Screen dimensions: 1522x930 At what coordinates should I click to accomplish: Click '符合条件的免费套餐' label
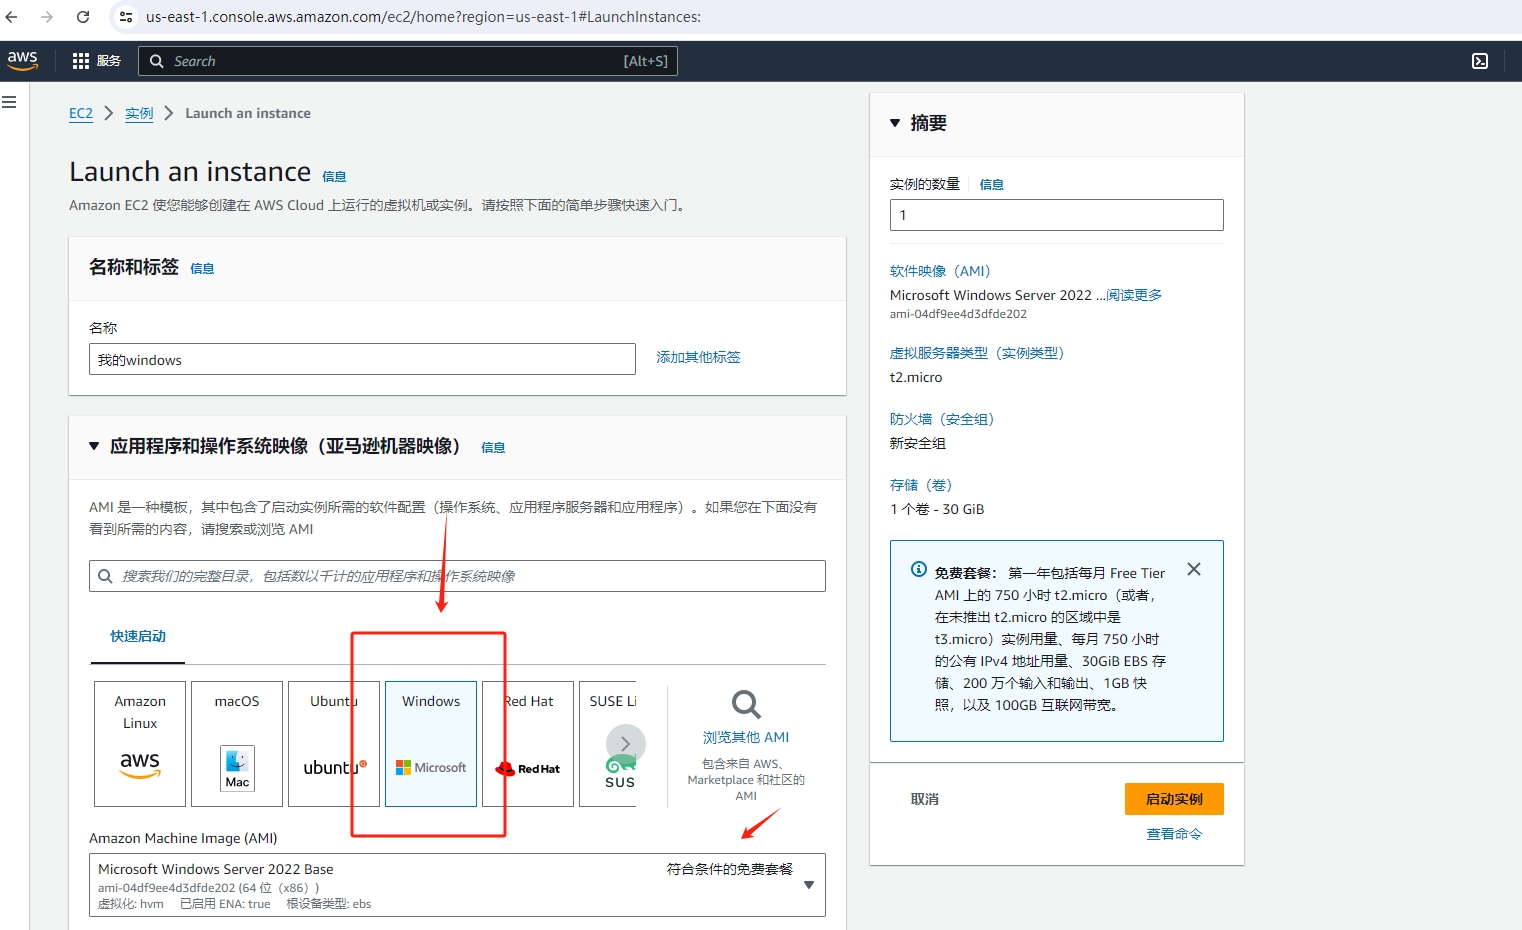click(x=730, y=869)
